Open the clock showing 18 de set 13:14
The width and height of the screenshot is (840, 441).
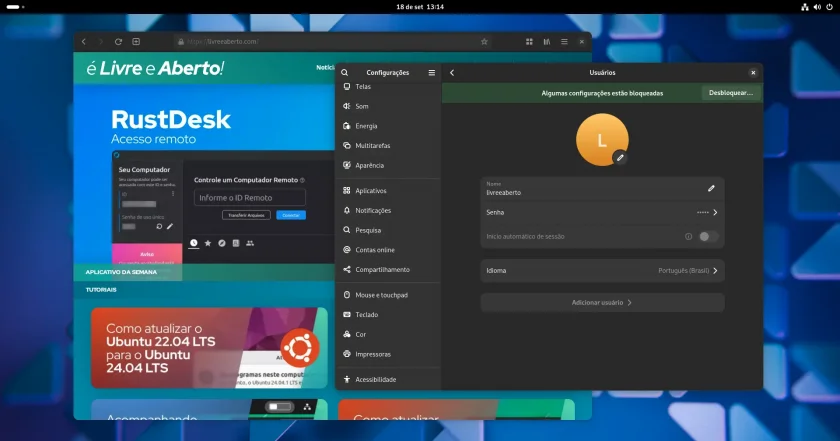[x=420, y=7]
